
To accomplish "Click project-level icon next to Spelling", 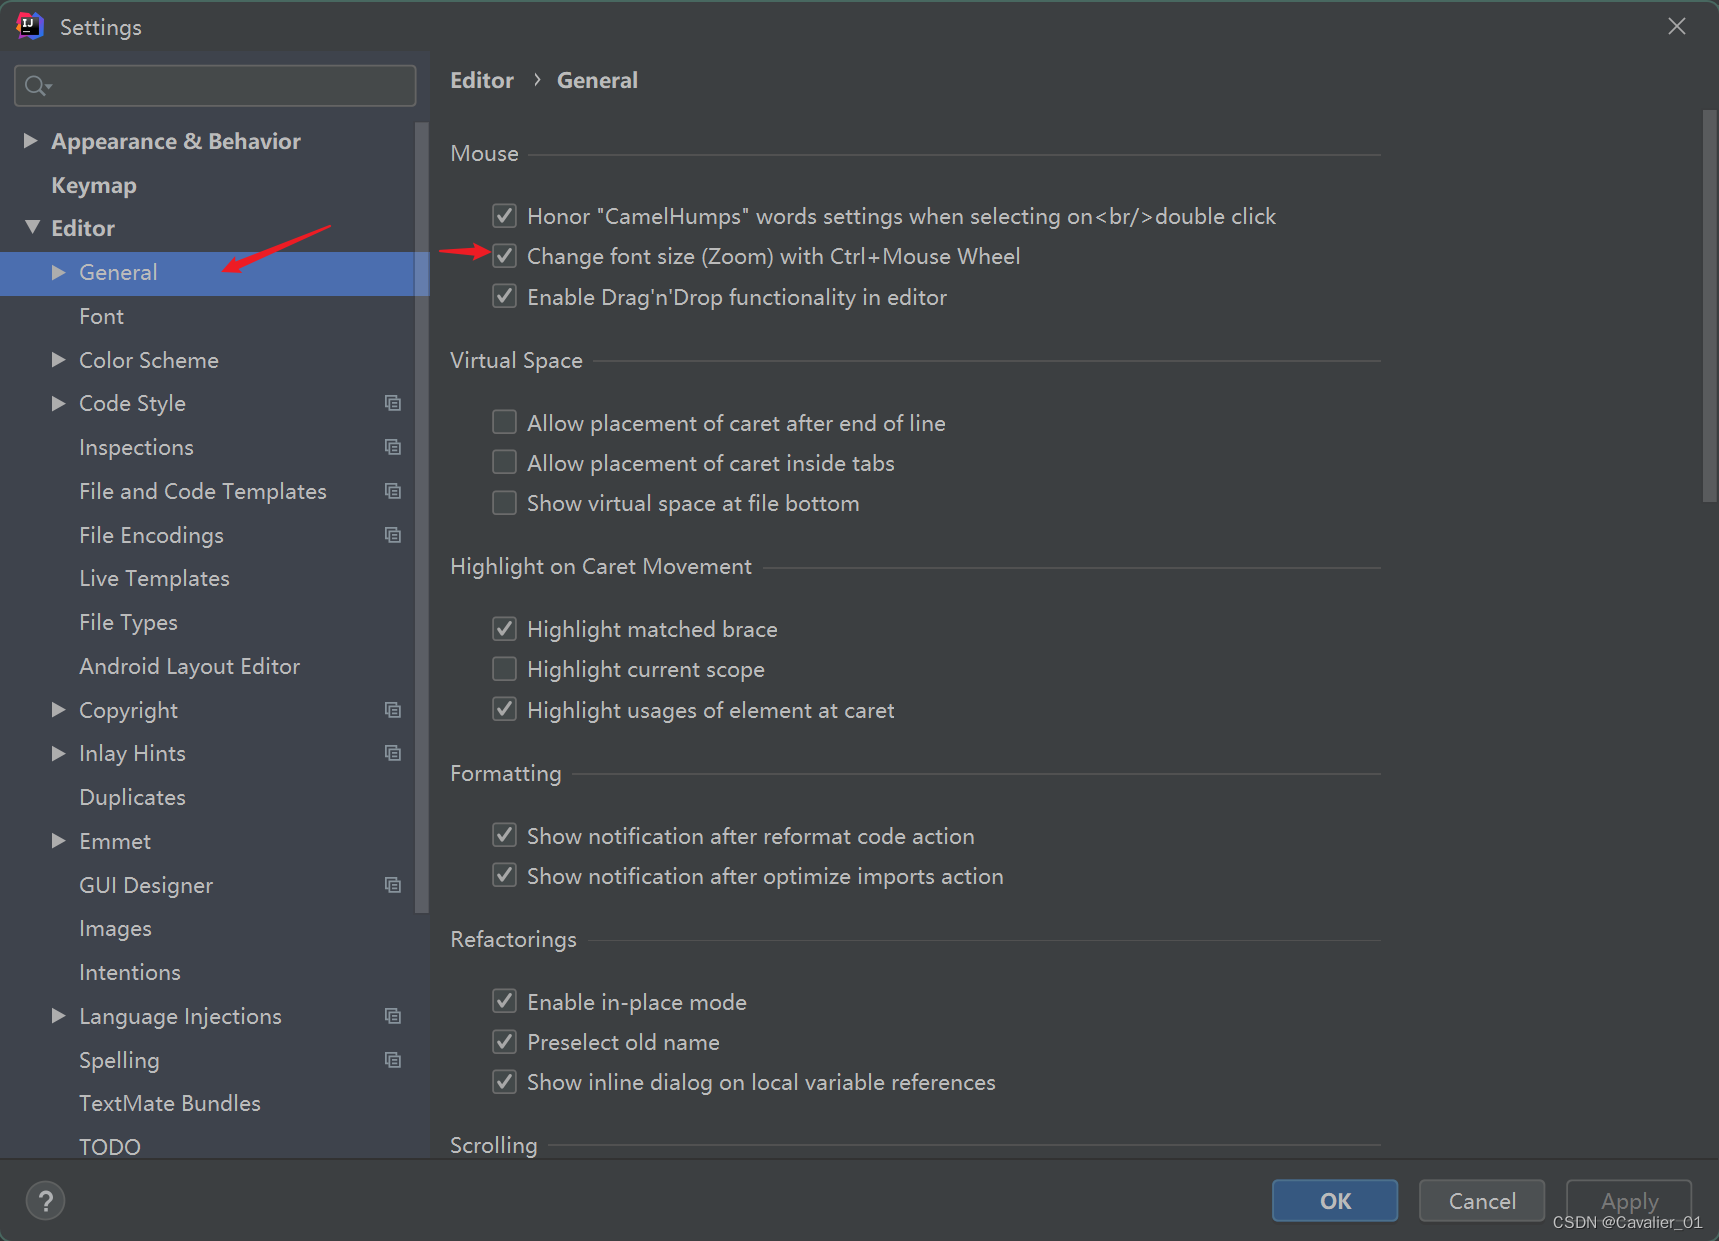I will (393, 1060).
